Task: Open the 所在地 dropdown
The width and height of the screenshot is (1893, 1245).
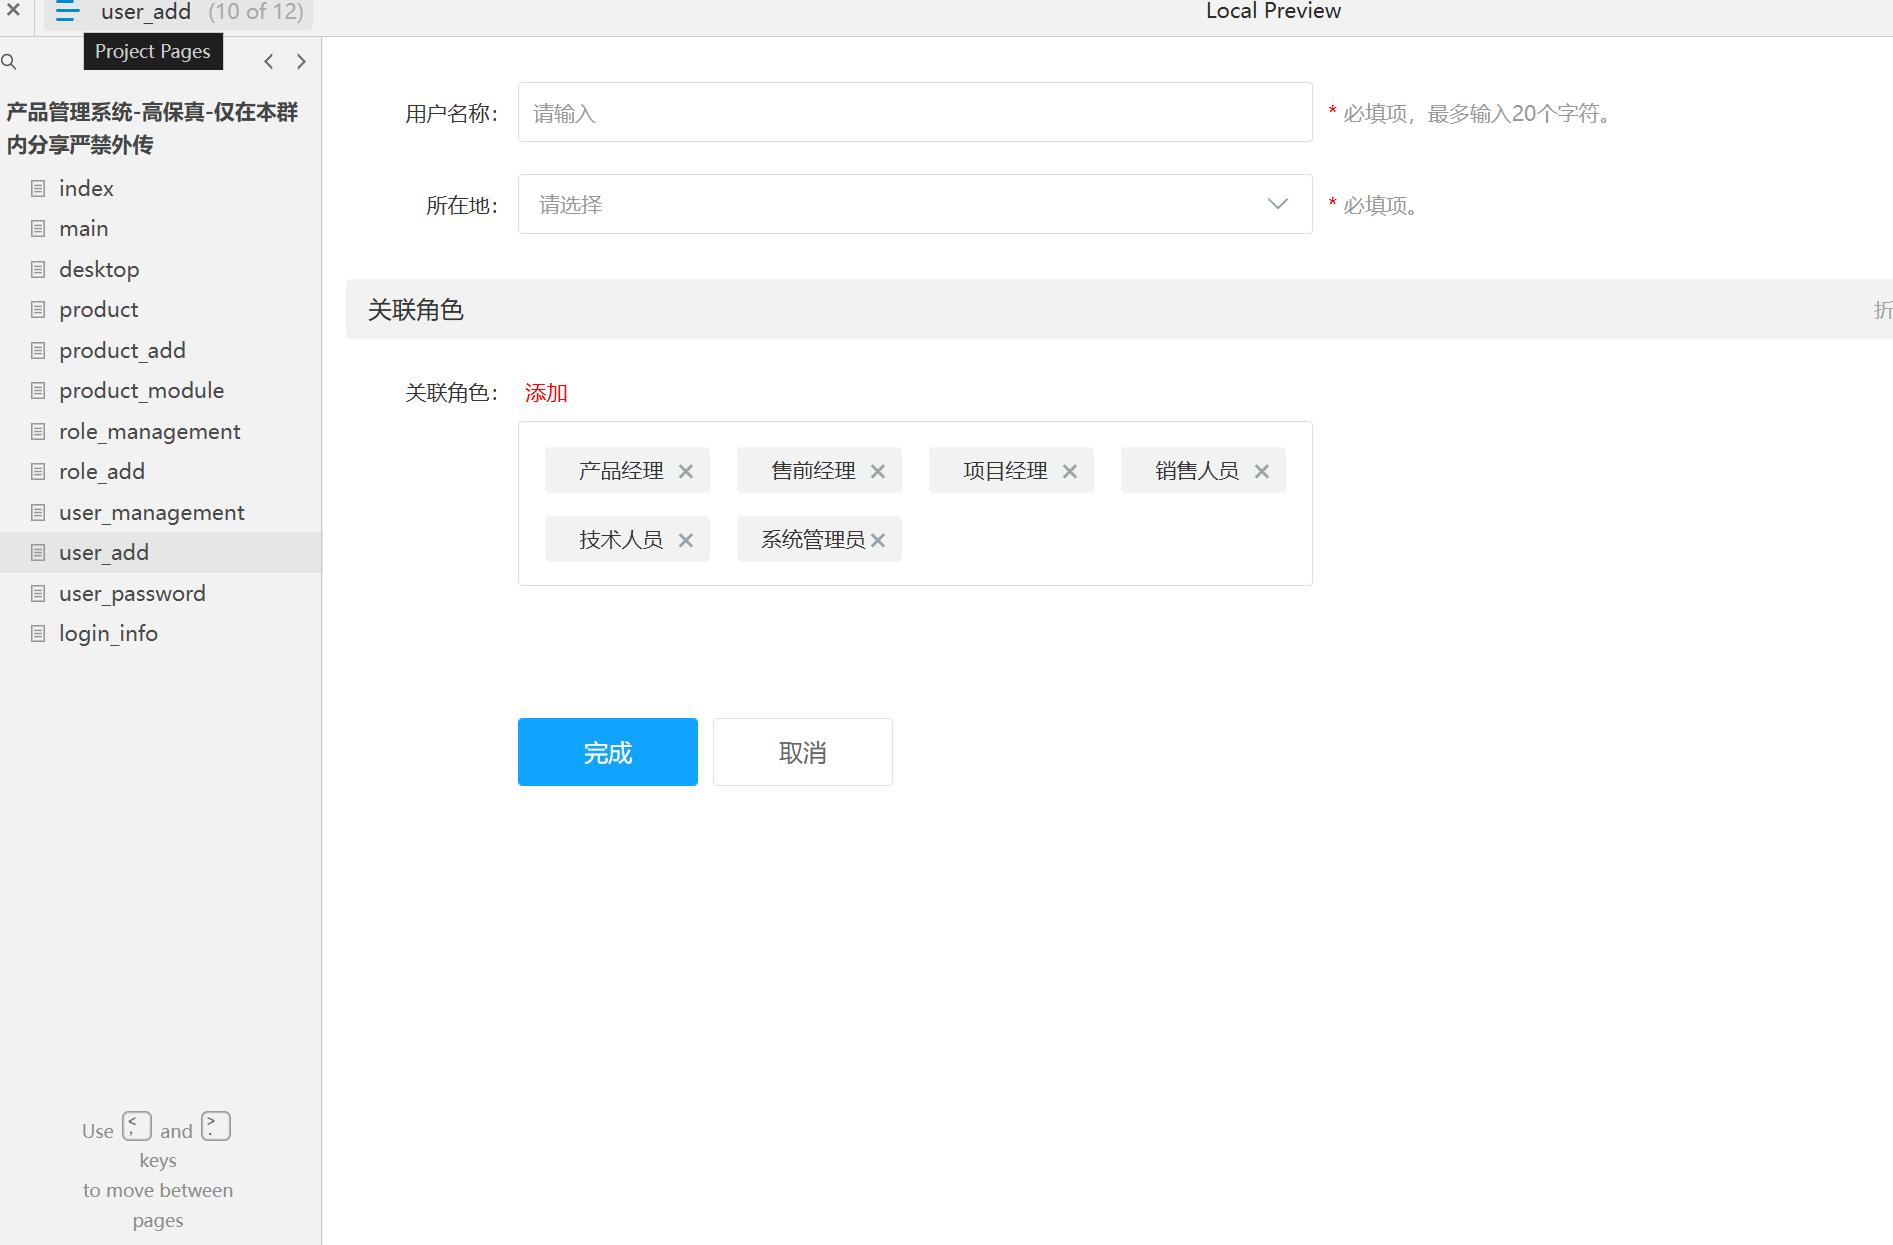Action: point(915,204)
